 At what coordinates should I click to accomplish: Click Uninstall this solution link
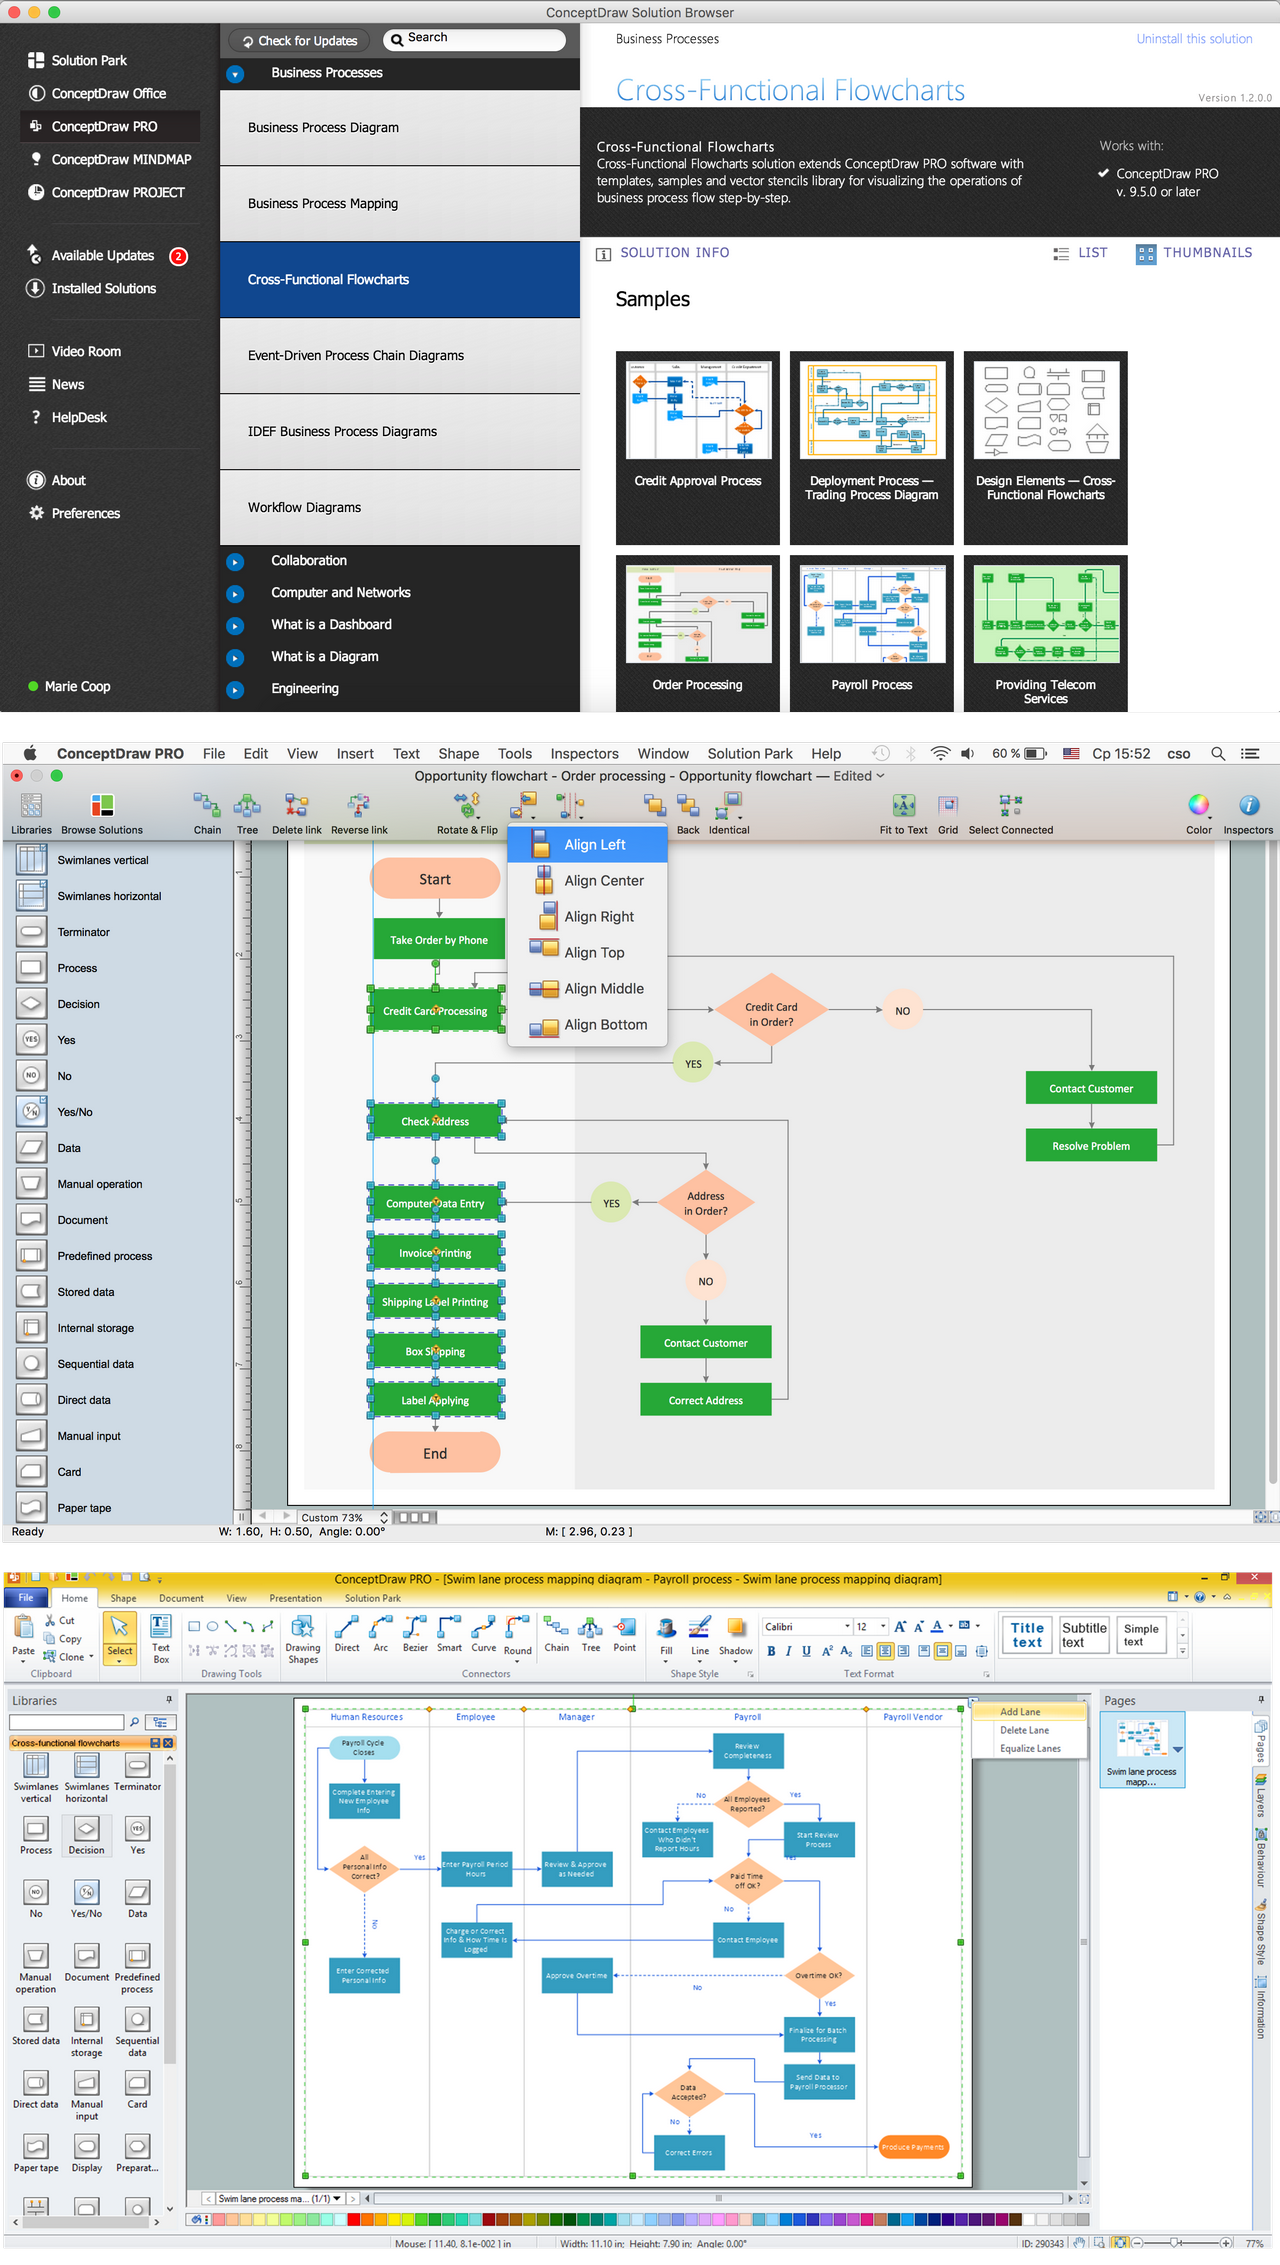pyautogui.click(x=1194, y=39)
